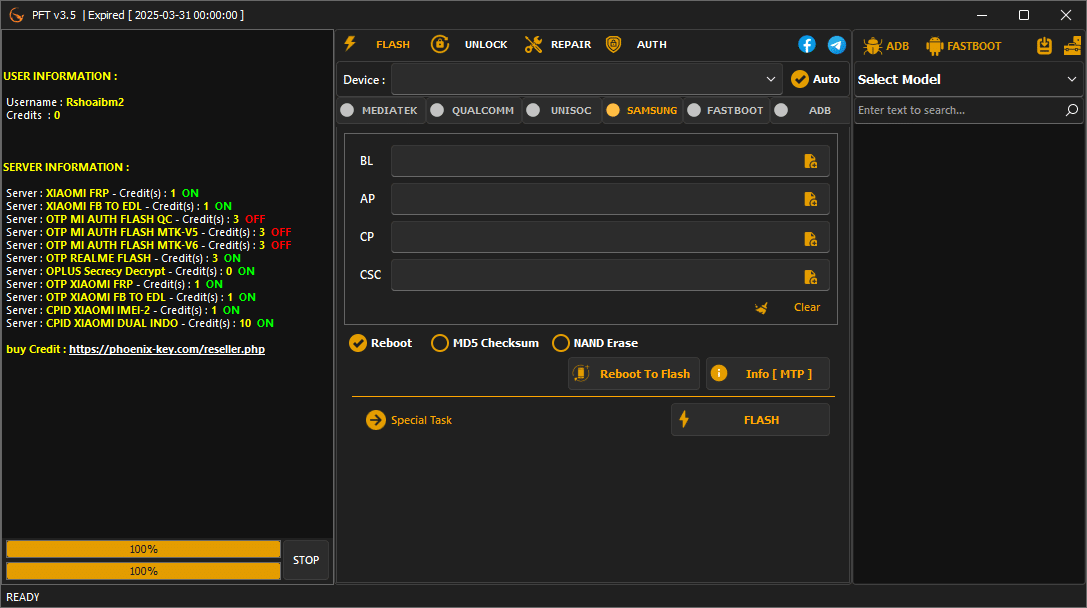Click the REPAIR wrench icon
The image size is (1087, 608).
point(533,44)
